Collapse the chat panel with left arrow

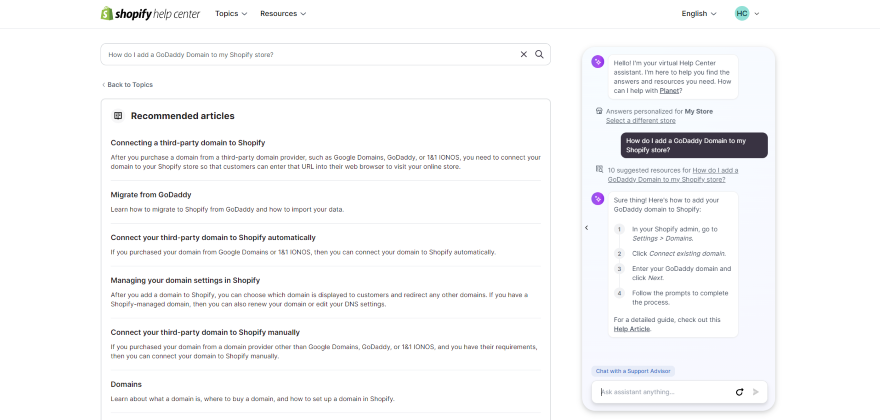pos(586,228)
